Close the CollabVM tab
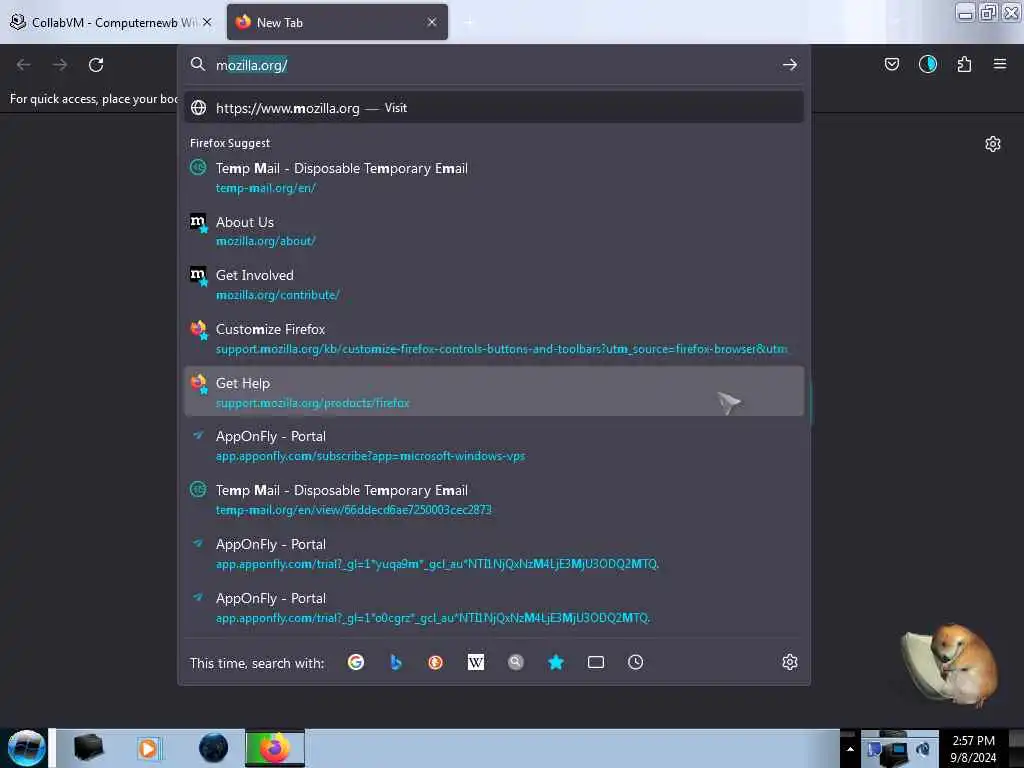This screenshot has width=1024, height=768. click(x=207, y=22)
